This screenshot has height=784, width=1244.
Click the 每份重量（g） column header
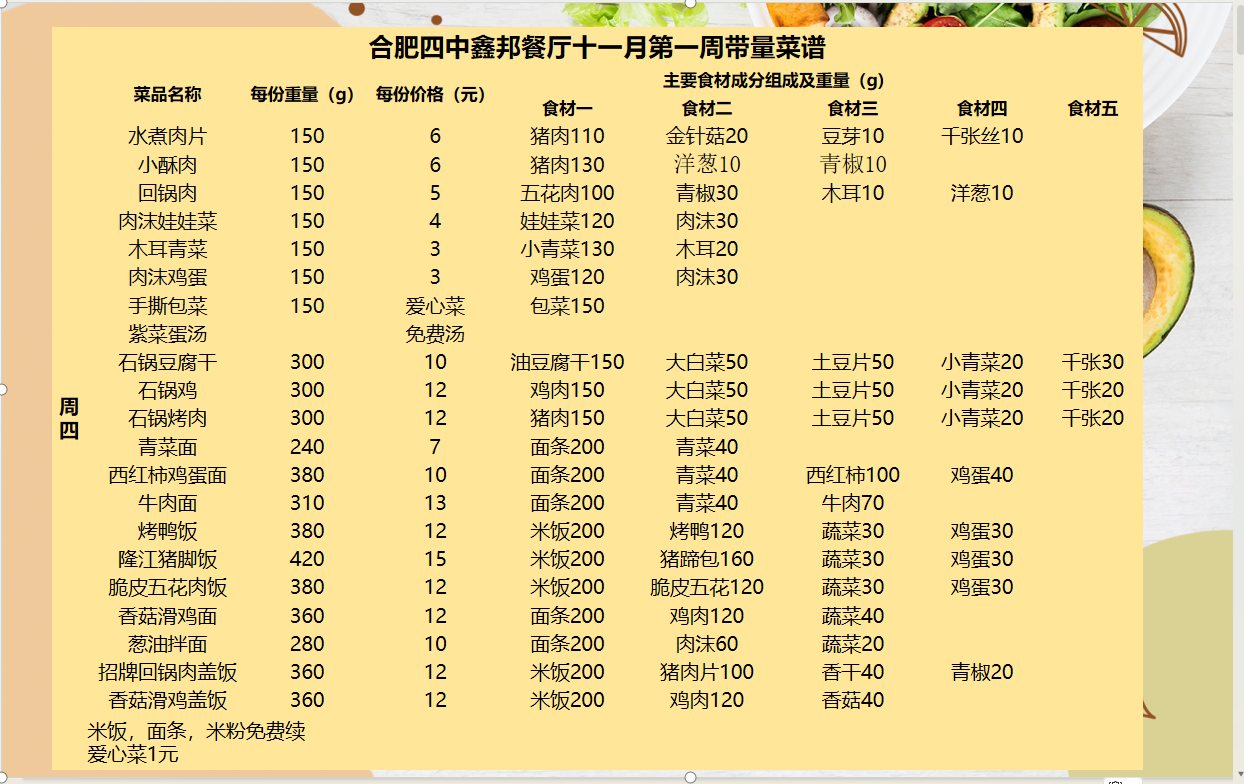pos(303,95)
